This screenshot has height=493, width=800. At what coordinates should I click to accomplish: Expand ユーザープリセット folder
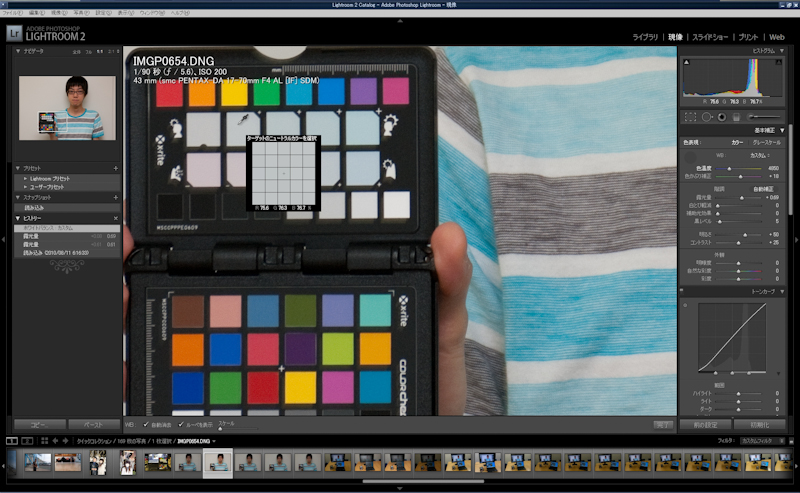point(26,187)
